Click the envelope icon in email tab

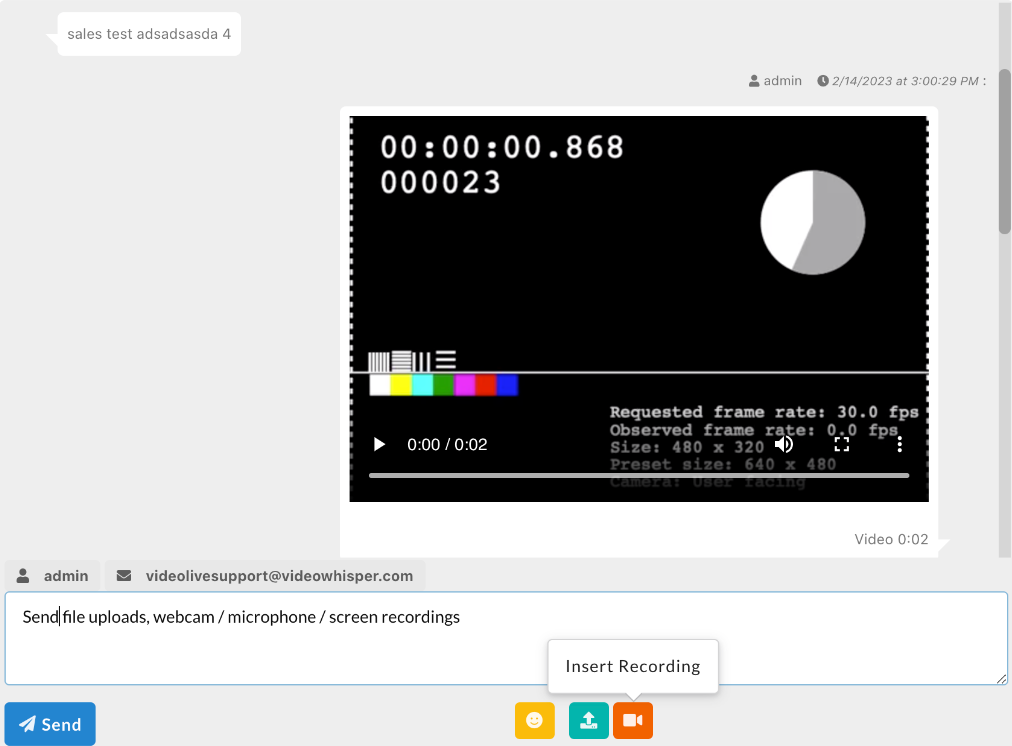click(x=124, y=576)
